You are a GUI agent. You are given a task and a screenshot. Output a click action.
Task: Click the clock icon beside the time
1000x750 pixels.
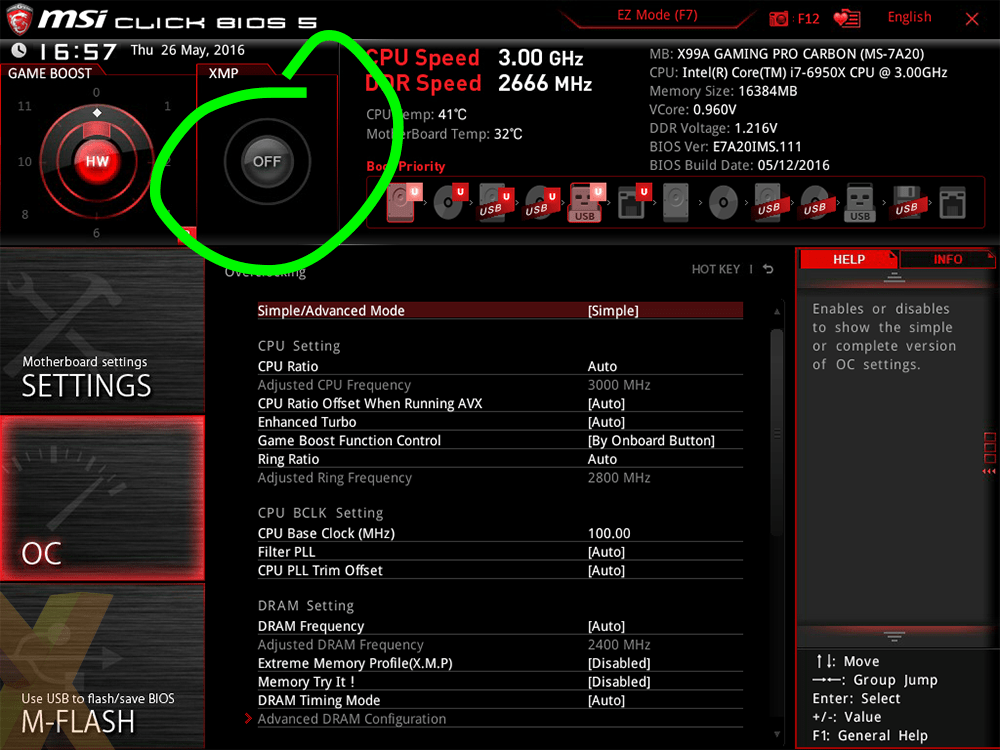tap(19, 50)
